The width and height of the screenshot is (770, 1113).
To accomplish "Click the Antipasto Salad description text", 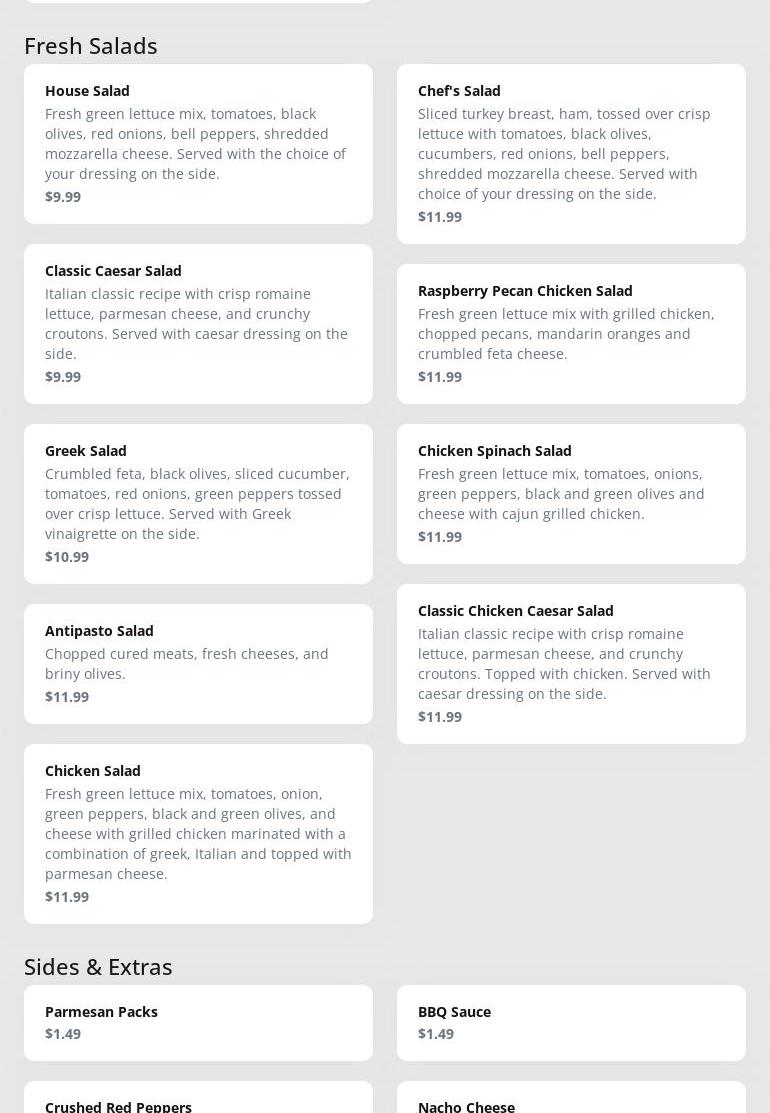I will tap(186, 663).
